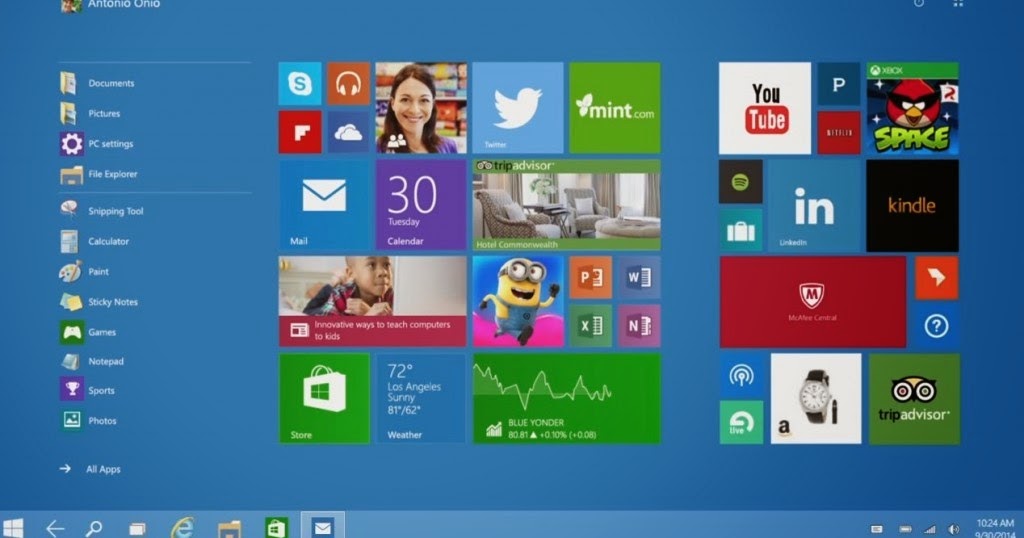Viewport: 1024px width, 538px height.
Task: Open the OneNote tile
Action: pyautogui.click(x=639, y=325)
